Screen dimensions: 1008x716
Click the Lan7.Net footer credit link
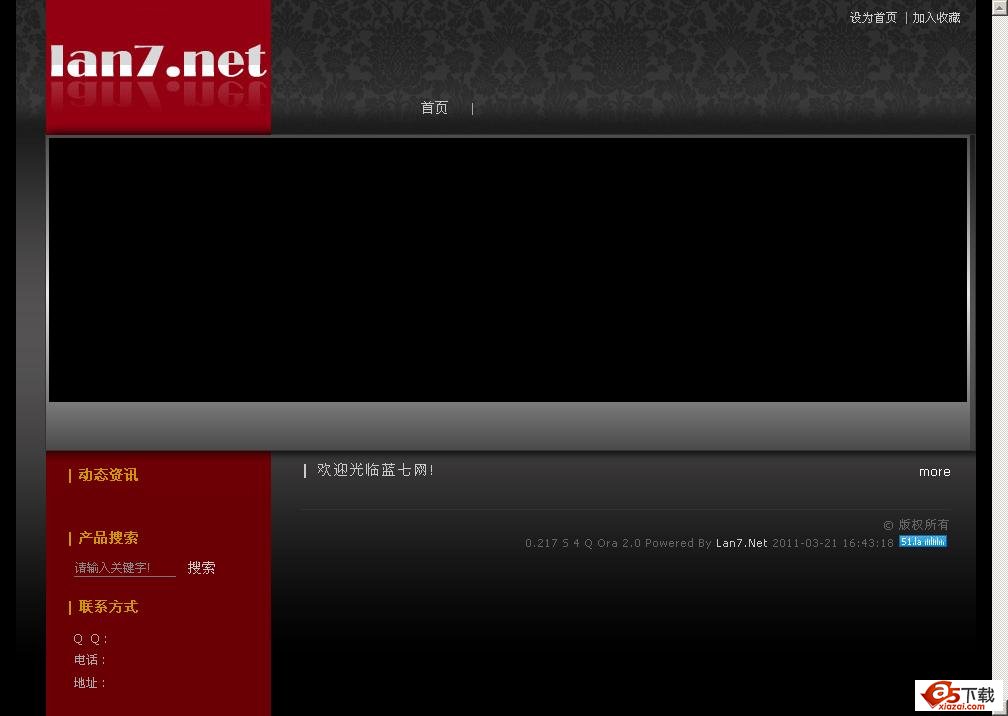pyautogui.click(x=742, y=543)
